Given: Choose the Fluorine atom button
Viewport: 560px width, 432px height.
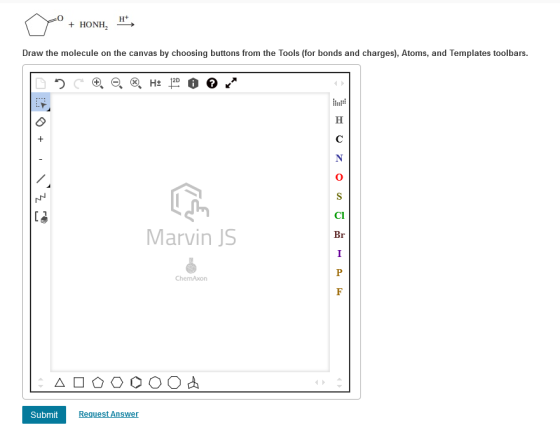Looking at the screenshot, I should pos(339,292).
